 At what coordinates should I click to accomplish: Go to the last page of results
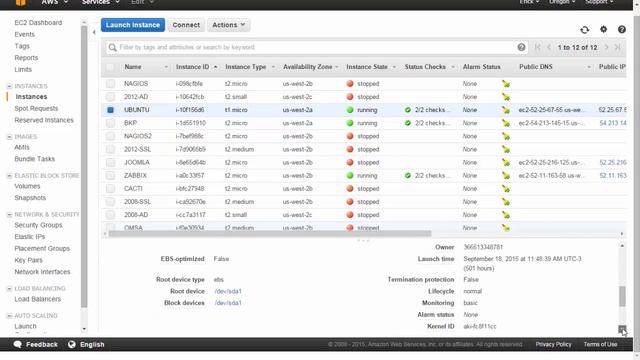(618, 47)
